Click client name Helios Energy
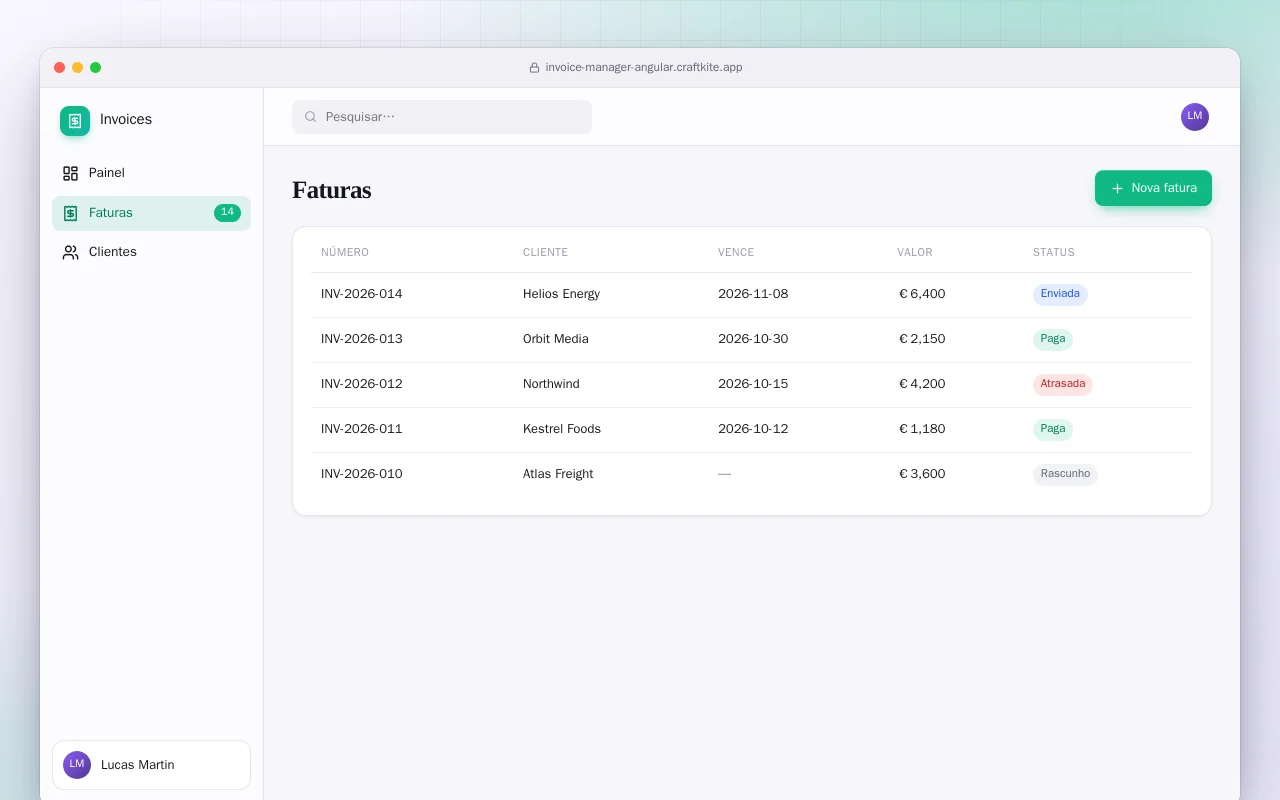The width and height of the screenshot is (1280, 800). click(x=561, y=294)
